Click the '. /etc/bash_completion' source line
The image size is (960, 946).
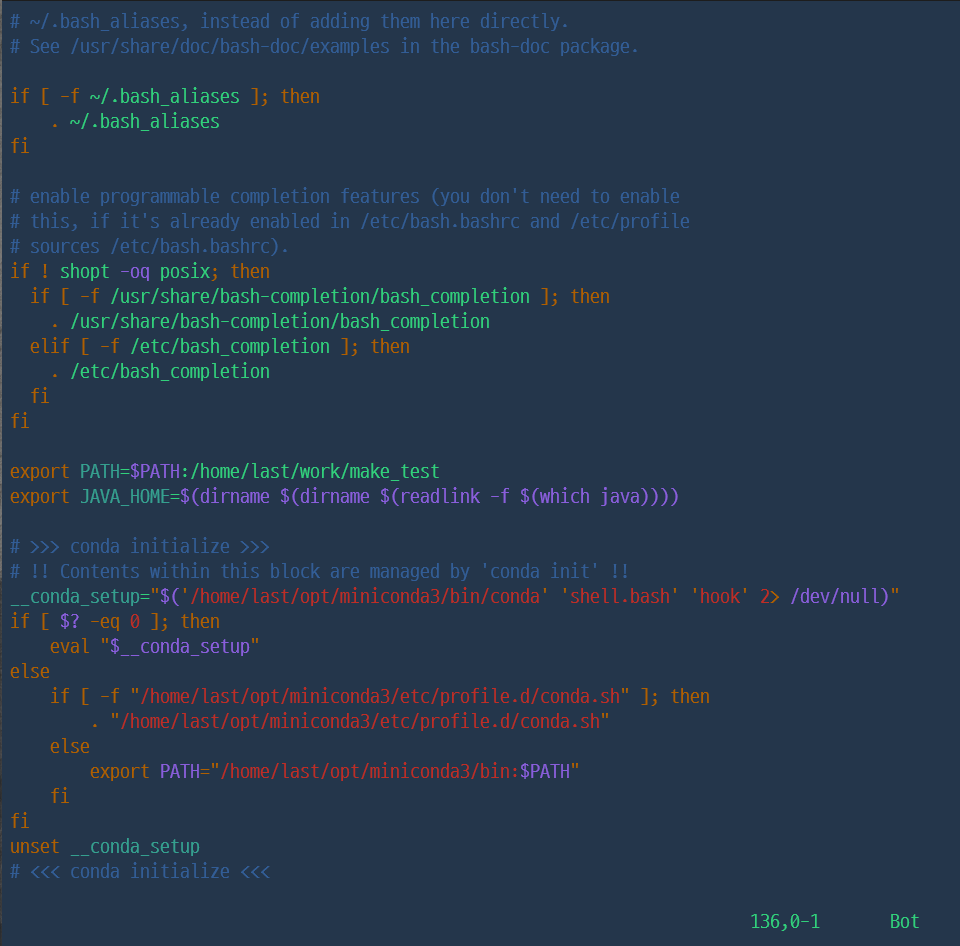point(160,372)
